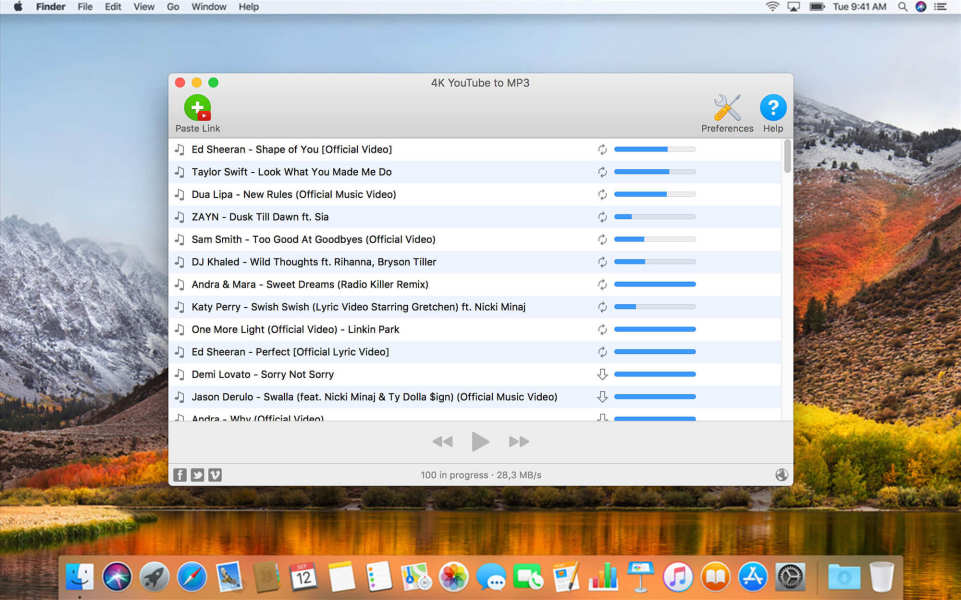Open the App Store from the Dock
The height and width of the screenshot is (600, 961).
tap(753, 577)
